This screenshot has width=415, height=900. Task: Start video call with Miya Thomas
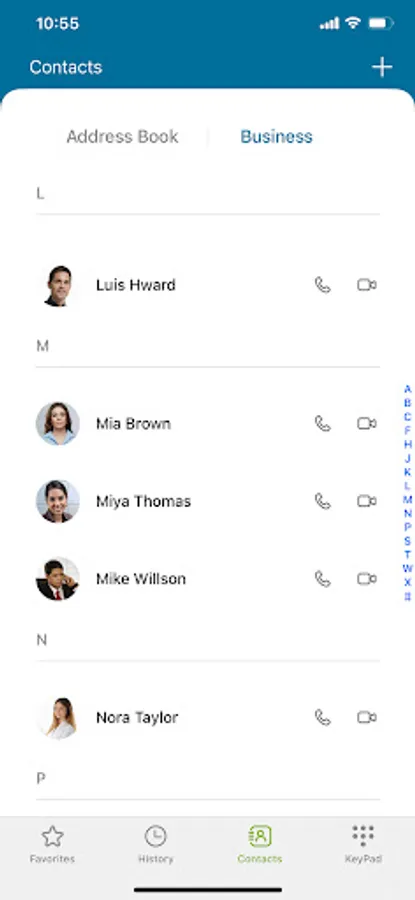tap(367, 501)
